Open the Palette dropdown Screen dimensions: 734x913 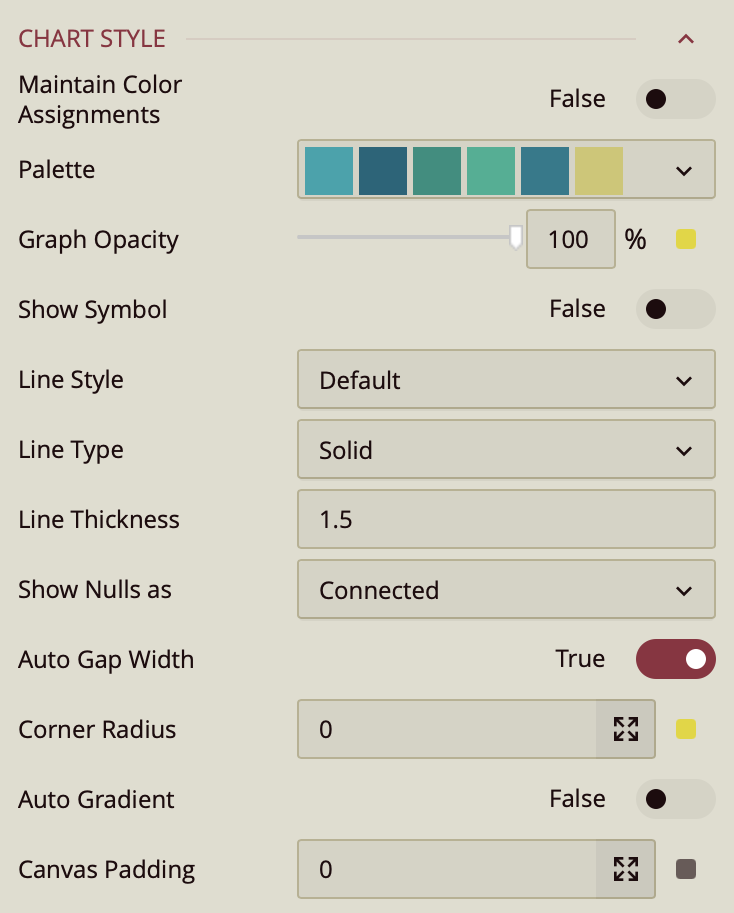[684, 170]
